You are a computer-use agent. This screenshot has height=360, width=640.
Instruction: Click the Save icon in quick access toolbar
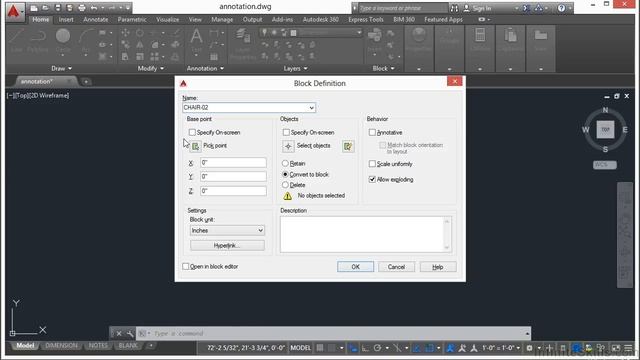click(58, 8)
